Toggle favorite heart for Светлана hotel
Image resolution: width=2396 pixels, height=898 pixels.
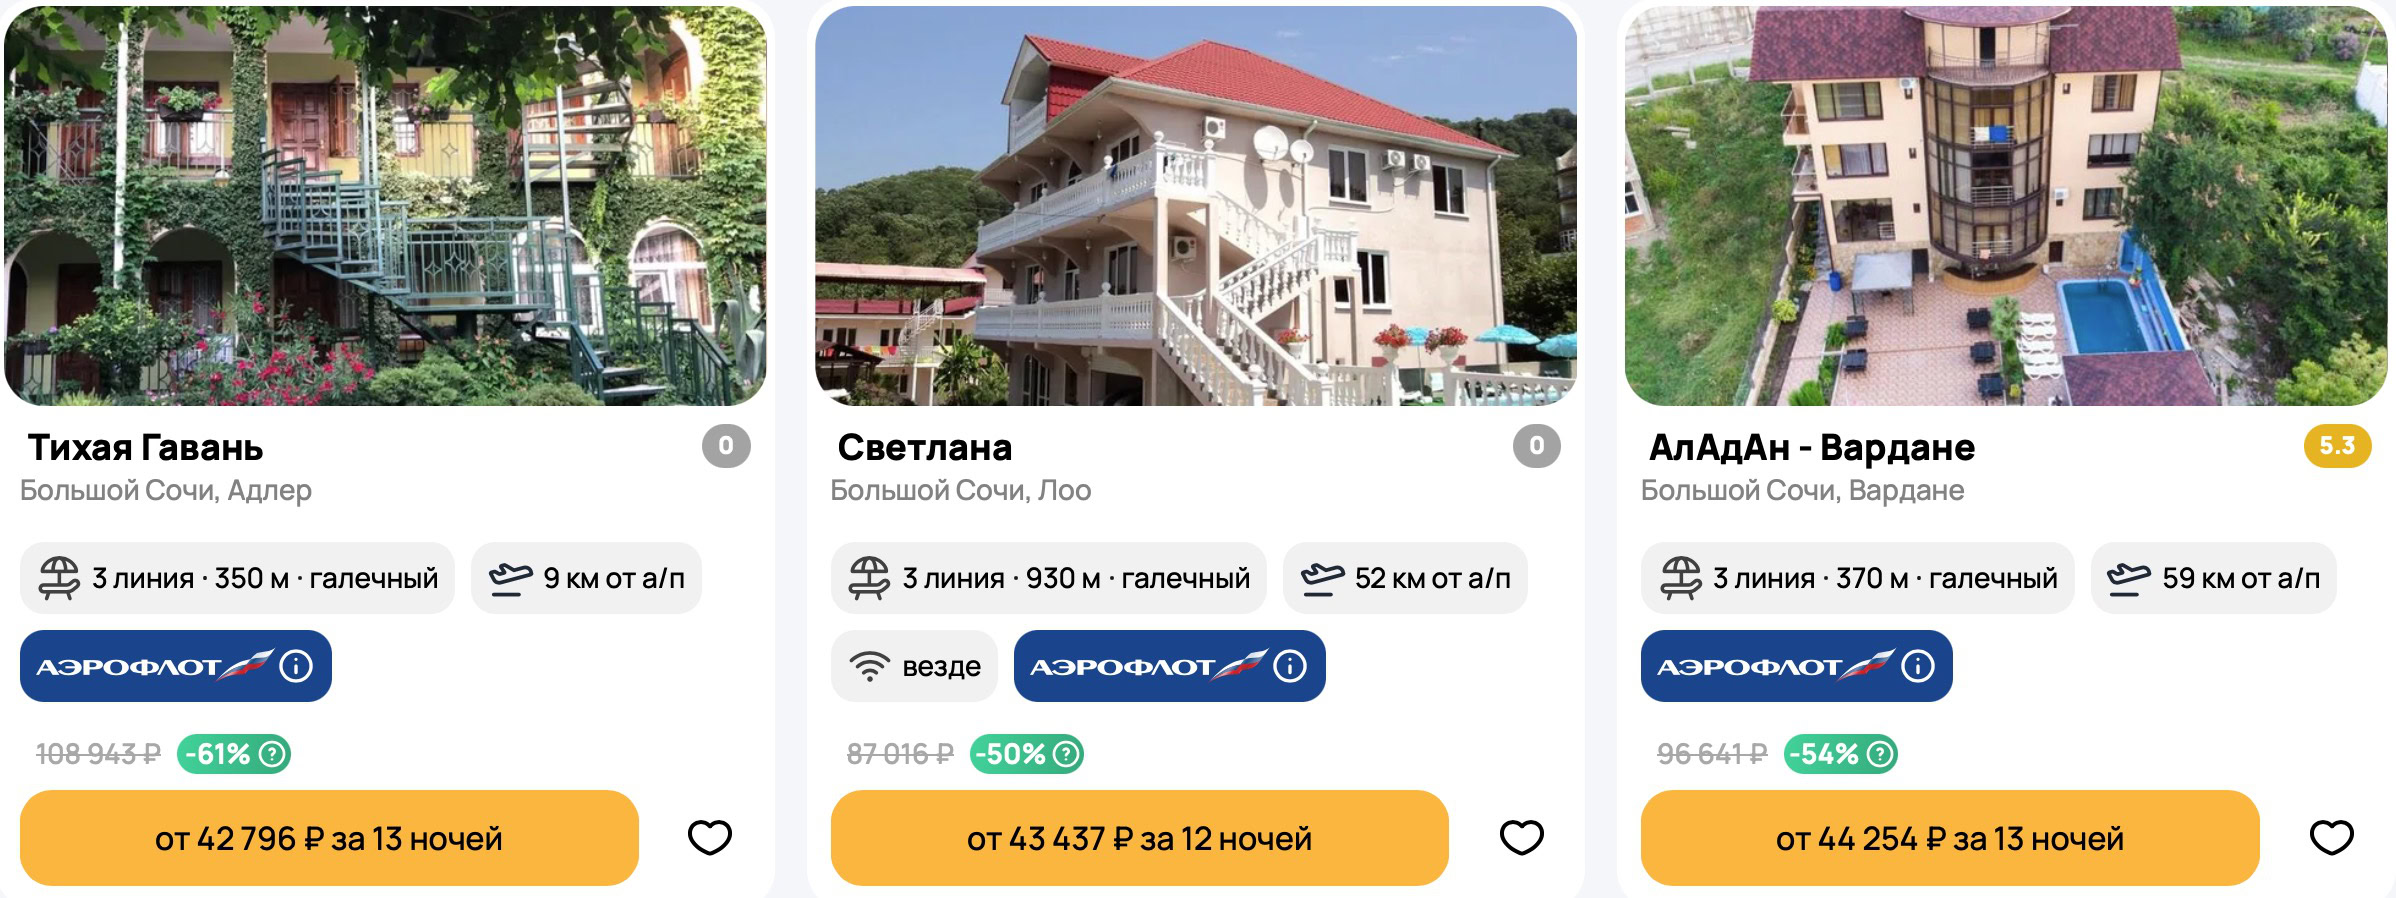click(1521, 837)
